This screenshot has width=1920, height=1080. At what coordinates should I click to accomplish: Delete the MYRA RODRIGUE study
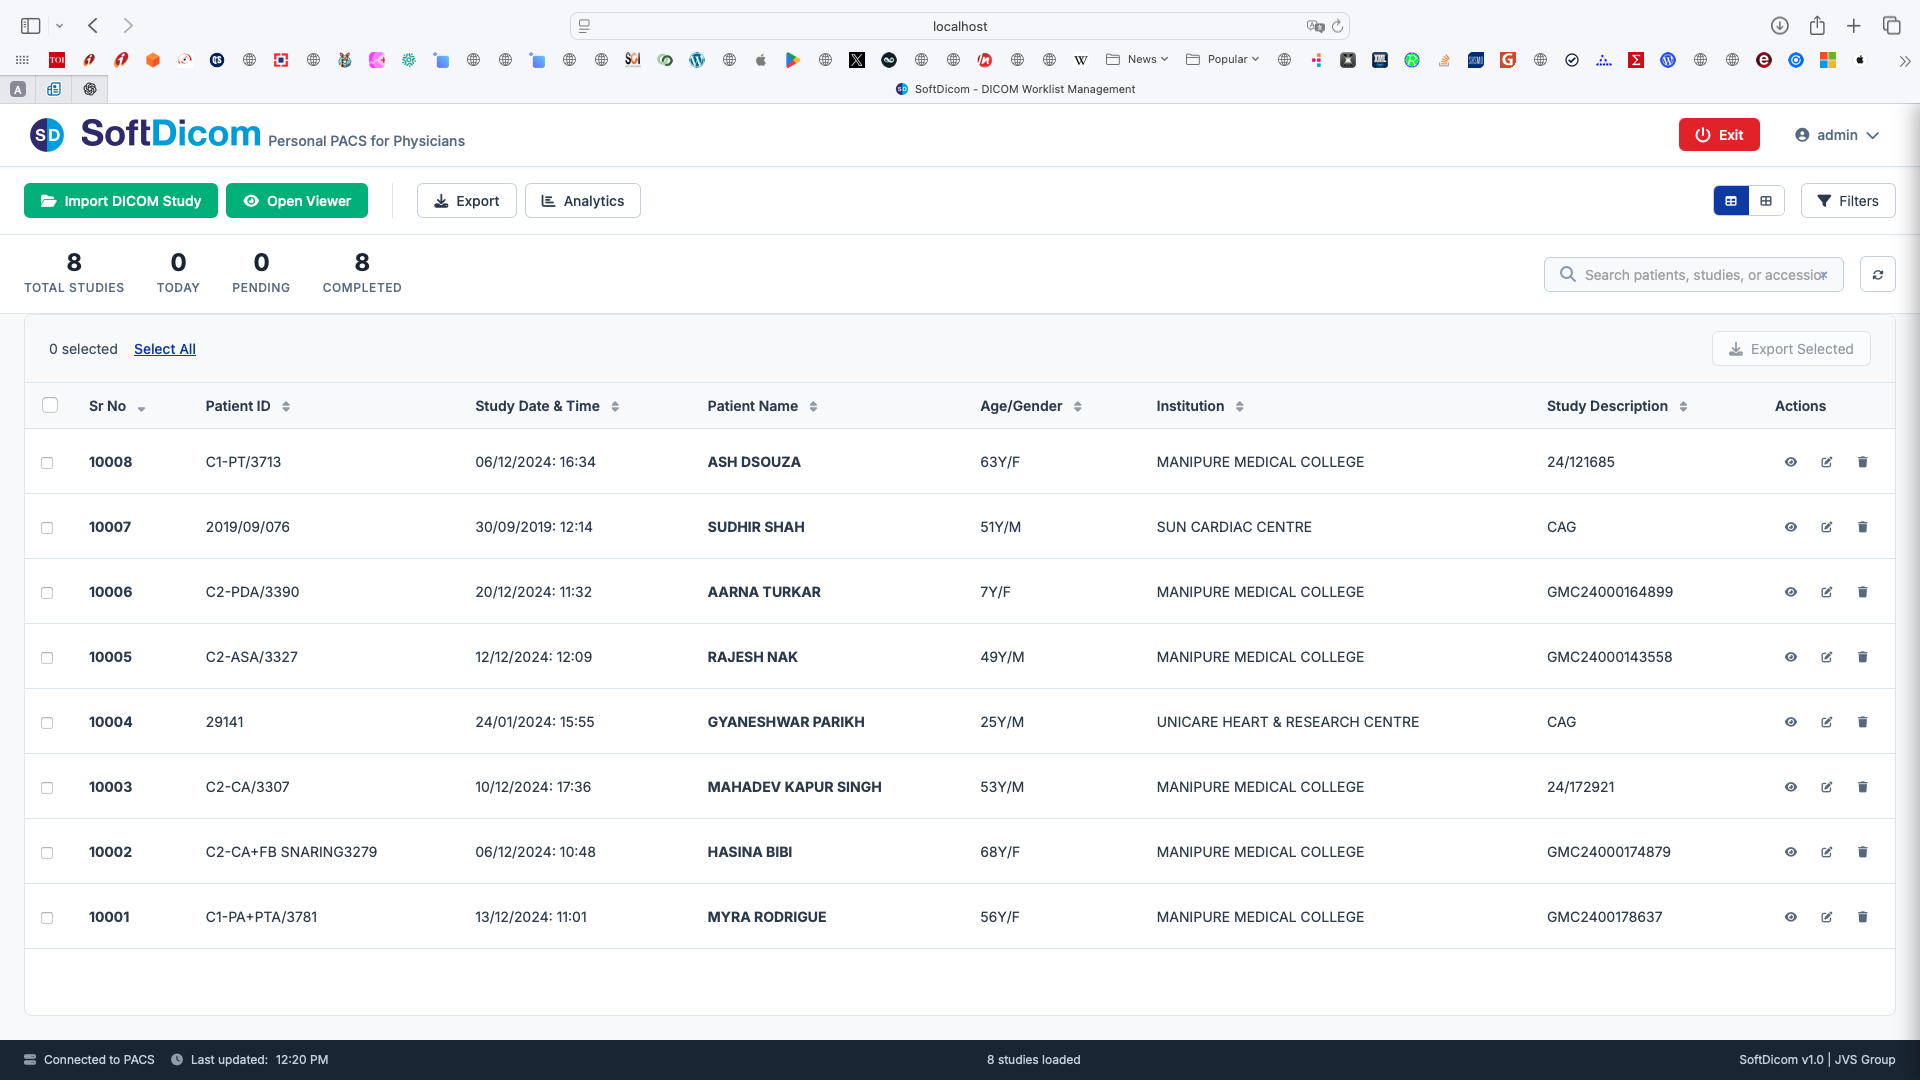point(1862,917)
